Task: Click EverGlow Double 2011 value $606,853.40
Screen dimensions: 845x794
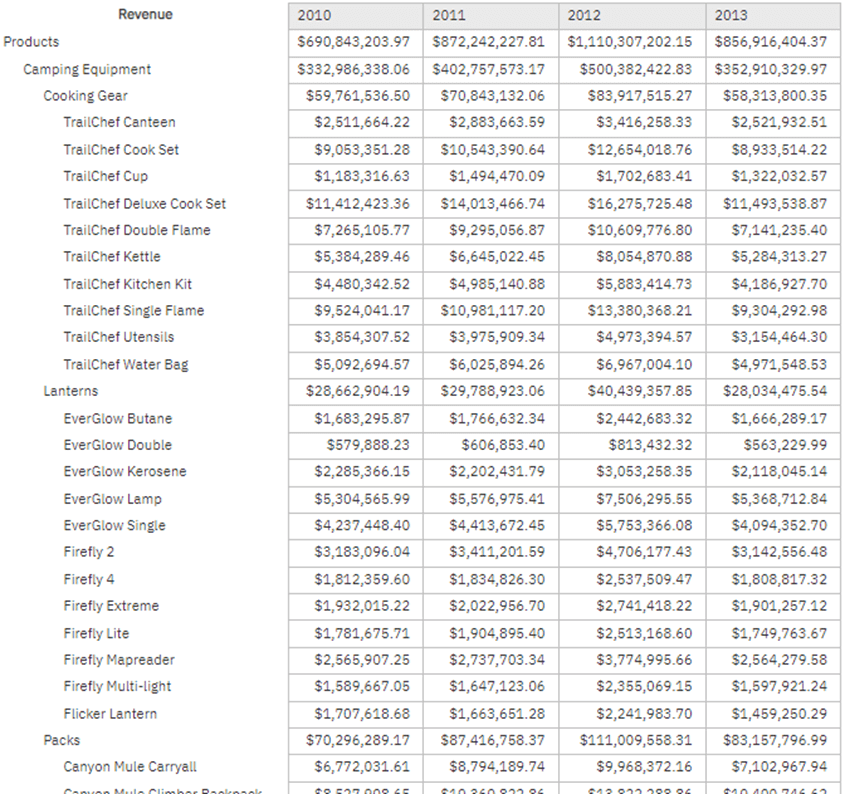Action: pyautogui.click(x=503, y=445)
